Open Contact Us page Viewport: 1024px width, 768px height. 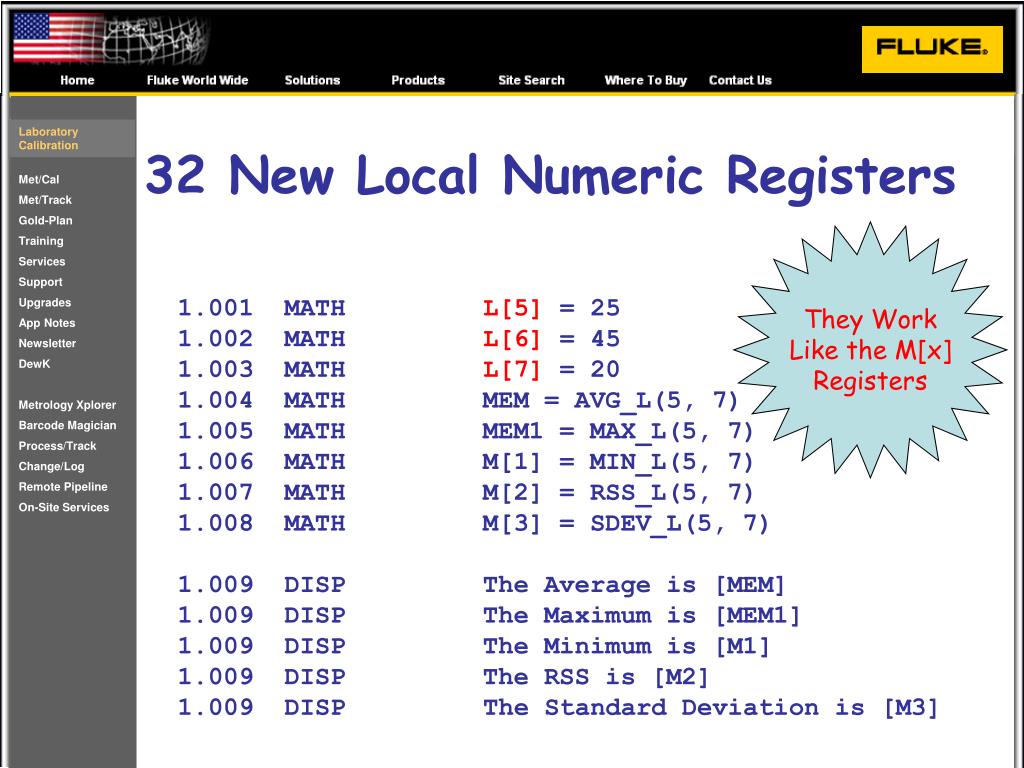740,80
